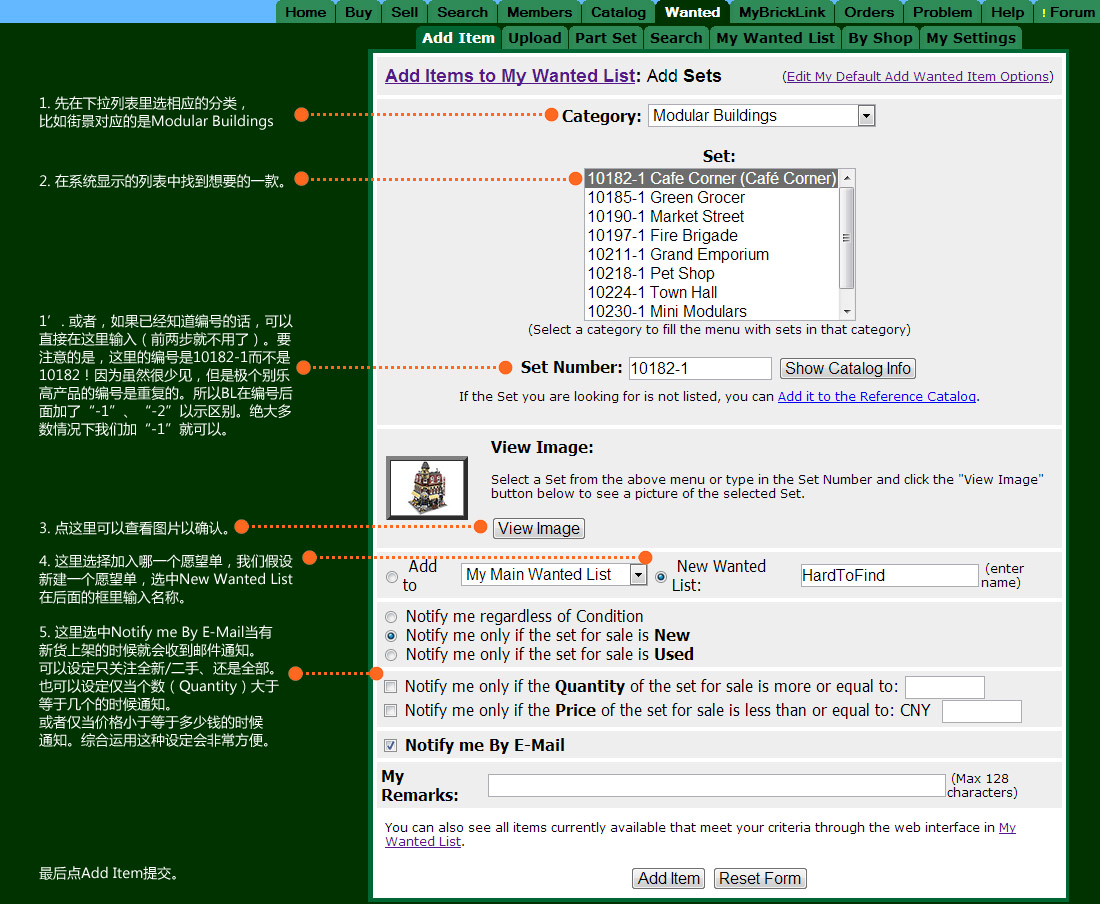The image size is (1100, 904).
Task: Check the Quantity notification checkbox
Action: tap(390, 687)
